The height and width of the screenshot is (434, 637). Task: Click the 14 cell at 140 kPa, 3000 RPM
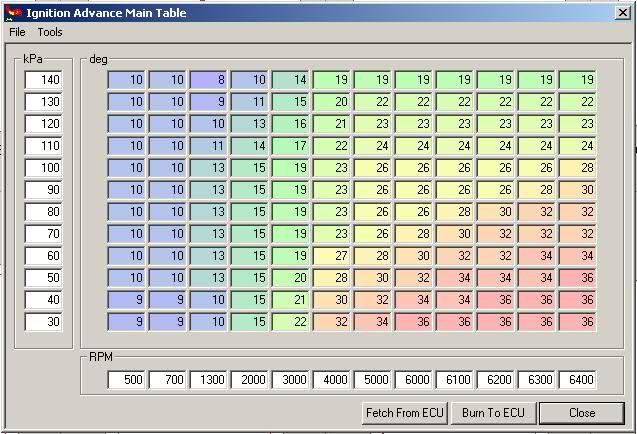(x=290, y=80)
